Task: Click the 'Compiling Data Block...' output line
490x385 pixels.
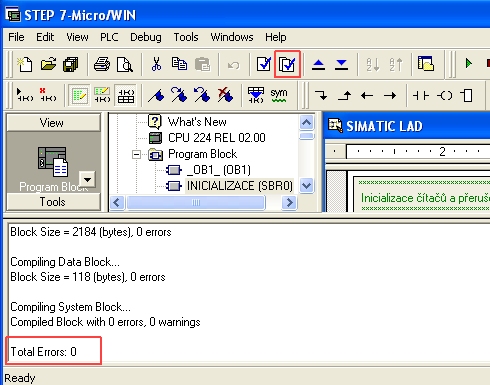Action: coord(65,262)
